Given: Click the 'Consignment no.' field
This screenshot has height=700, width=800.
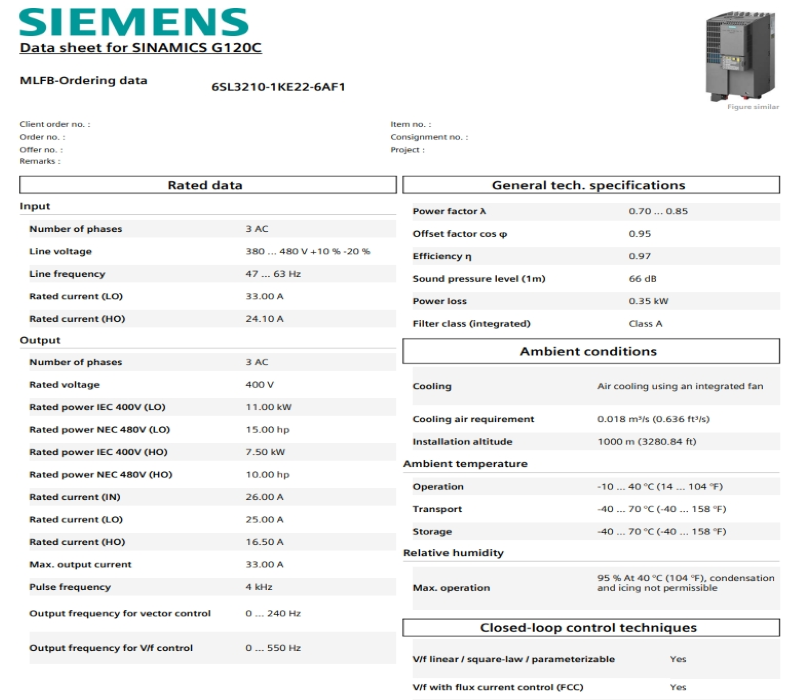Looking at the screenshot, I should tap(429, 137).
